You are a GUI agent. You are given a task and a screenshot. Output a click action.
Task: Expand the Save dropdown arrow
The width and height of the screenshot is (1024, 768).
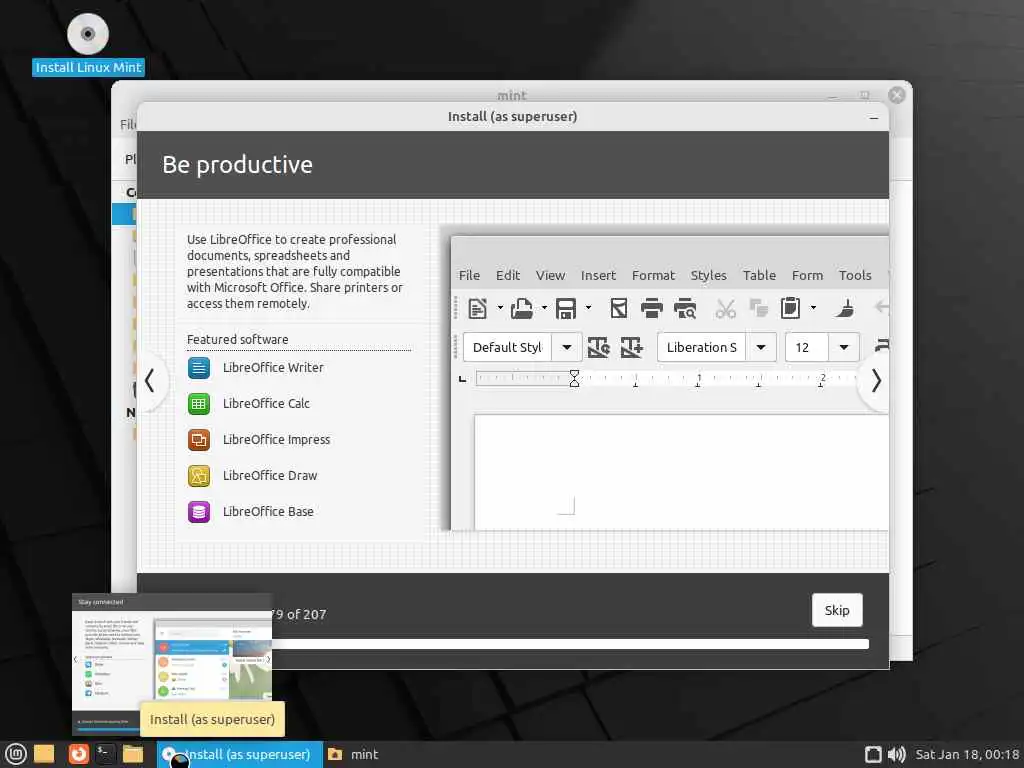pos(588,308)
